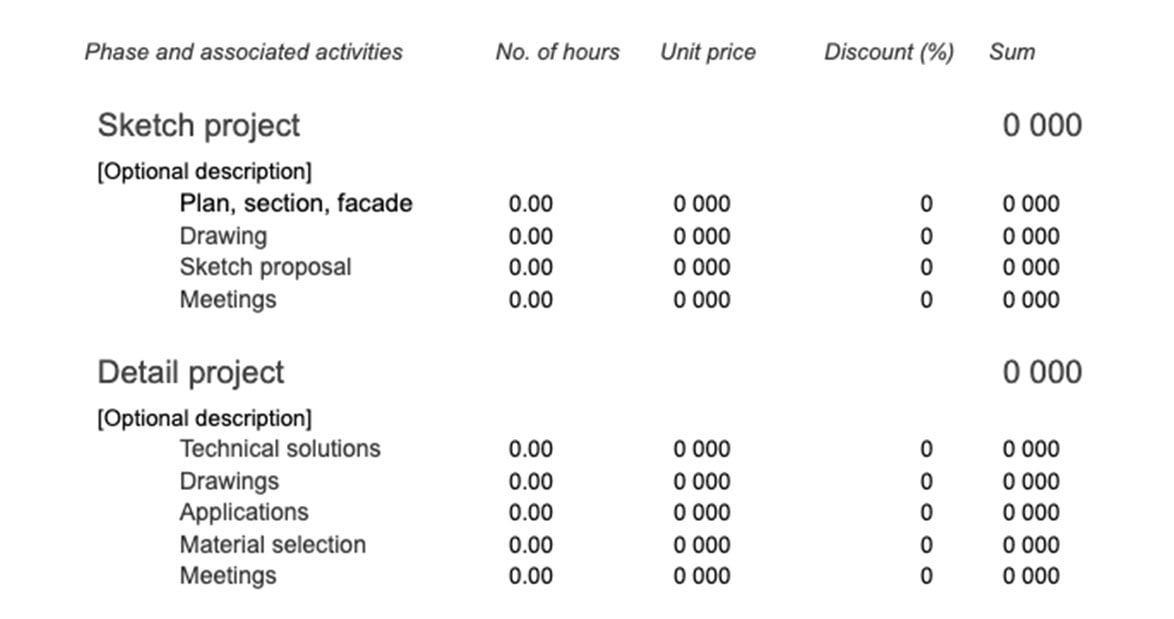Click unit price for Technical solutions
Viewport: 1174px width, 619px height.
click(701, 449)
